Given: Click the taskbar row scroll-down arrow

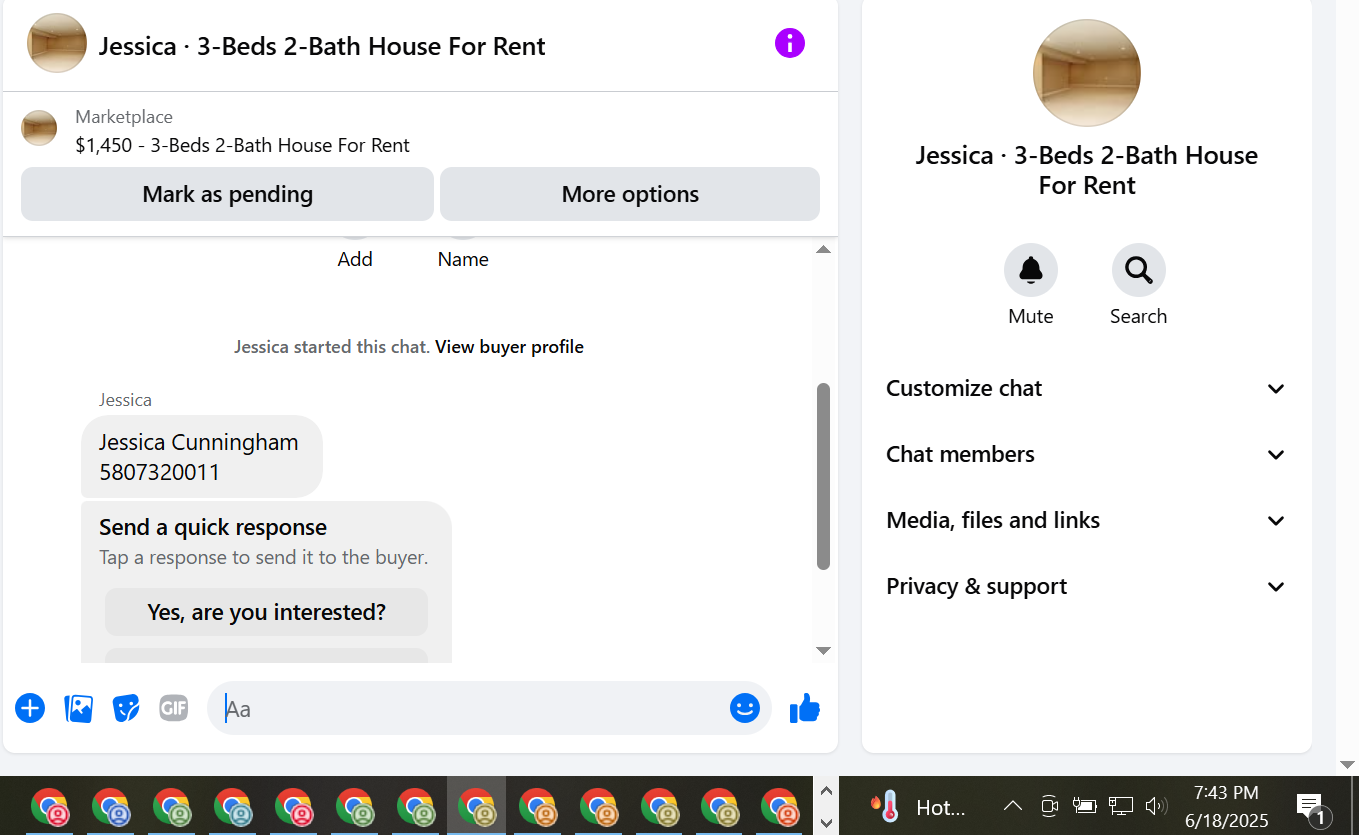Looking at the screenshot, I should point(826,822).
